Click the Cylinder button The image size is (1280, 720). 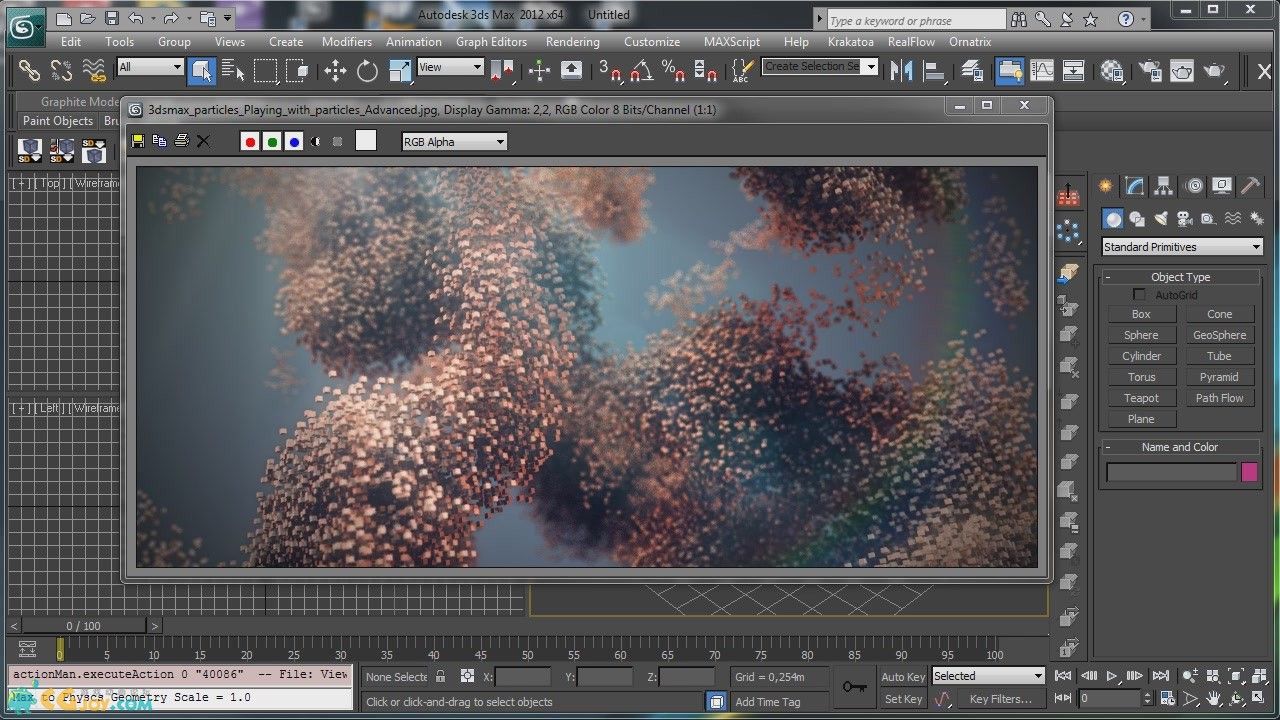[1141, 356]
